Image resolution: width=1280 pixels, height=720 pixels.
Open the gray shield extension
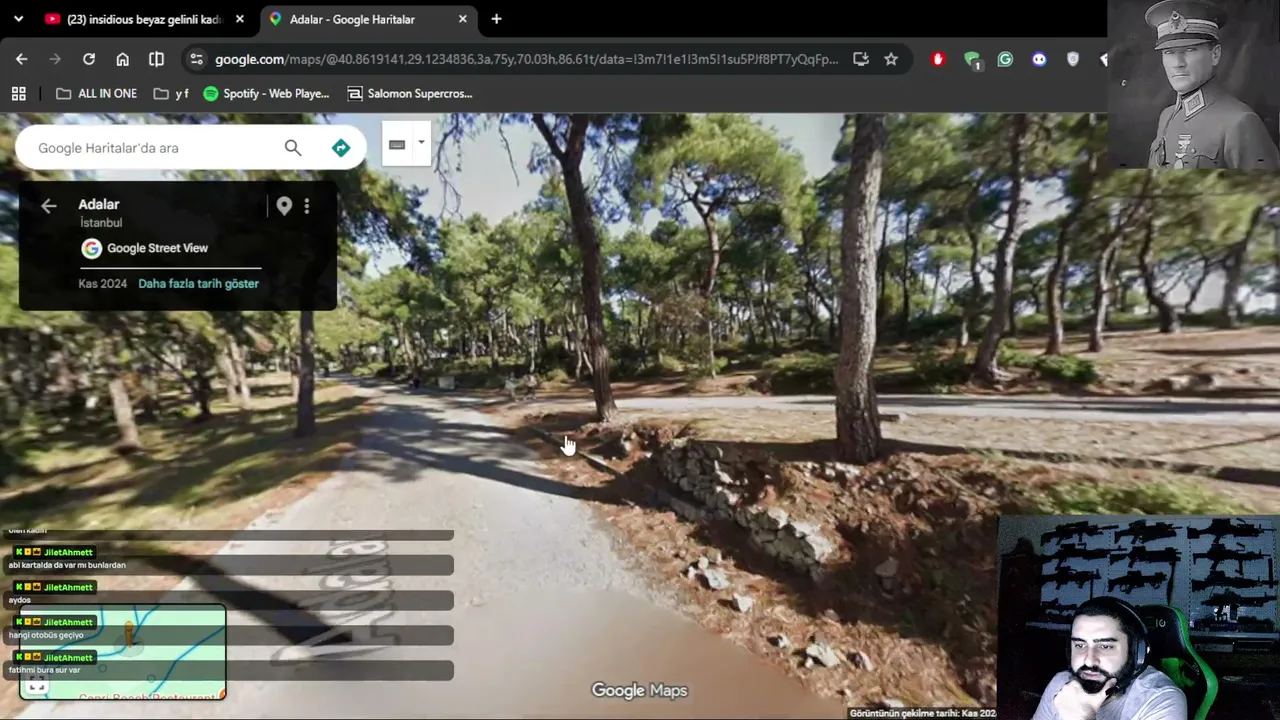(x=1073, y=59)
